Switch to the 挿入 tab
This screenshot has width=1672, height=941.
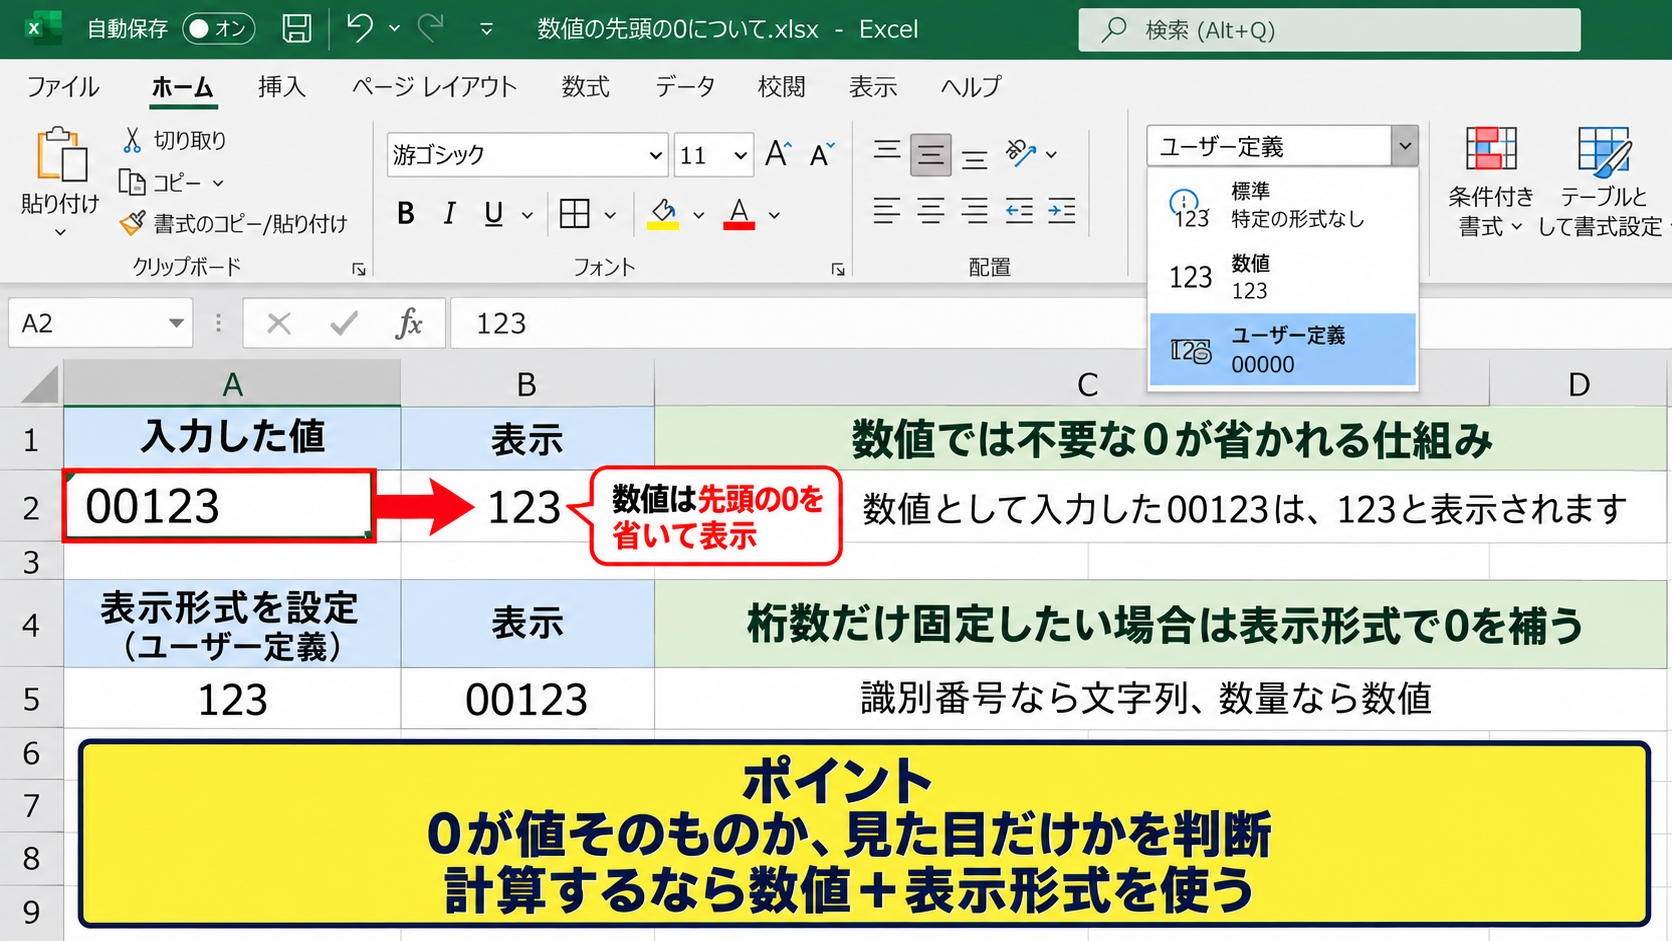281,87
